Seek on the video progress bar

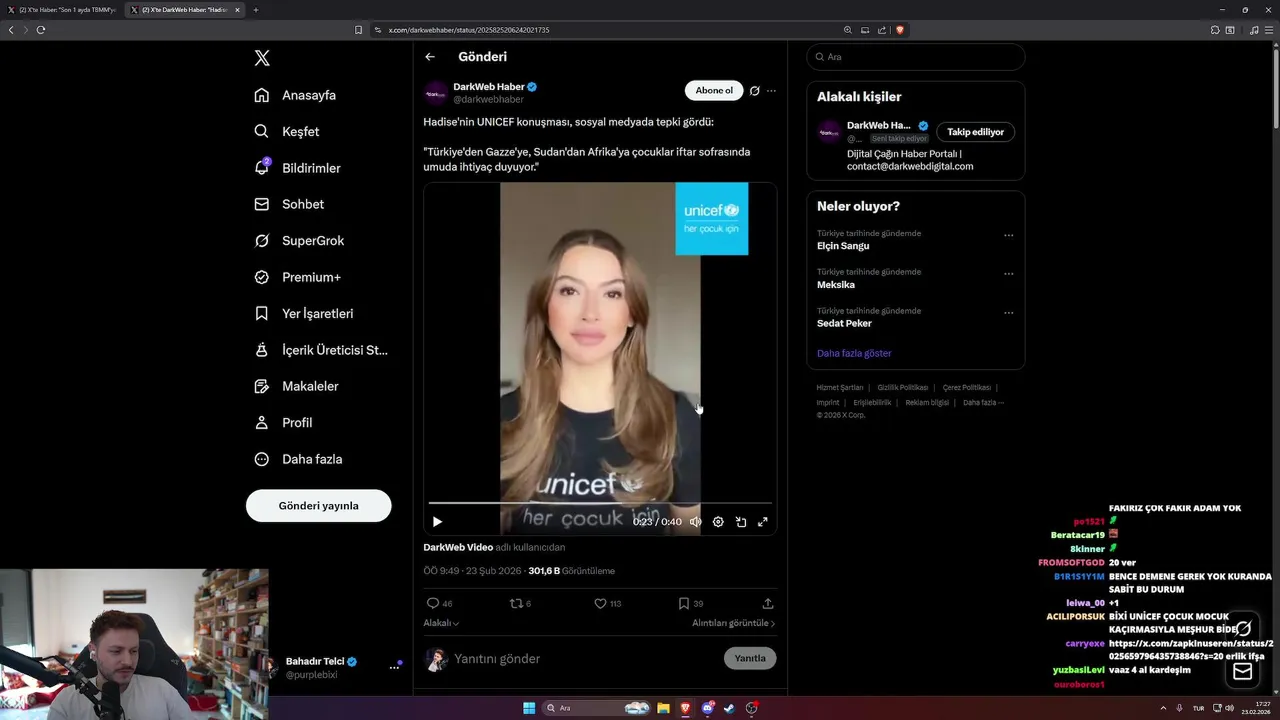[600, 503]
